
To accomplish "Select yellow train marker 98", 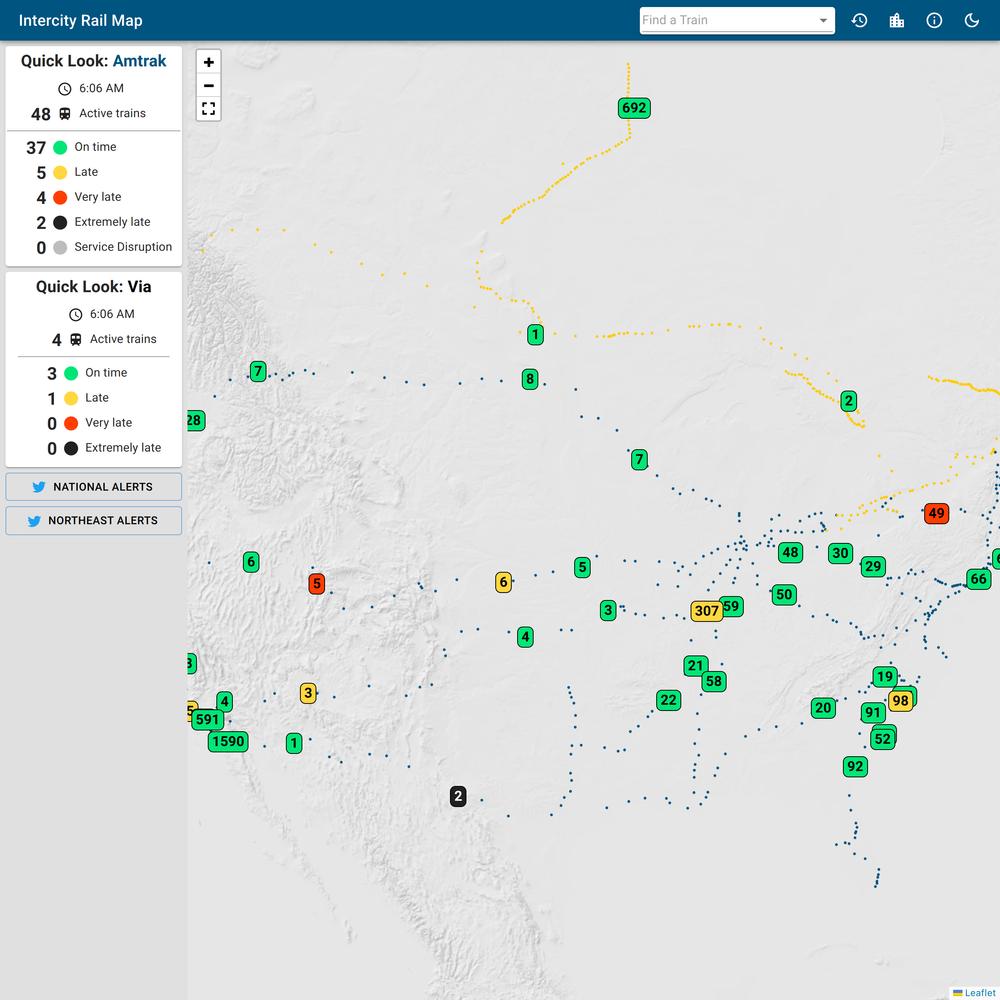I will coord(901,701).
